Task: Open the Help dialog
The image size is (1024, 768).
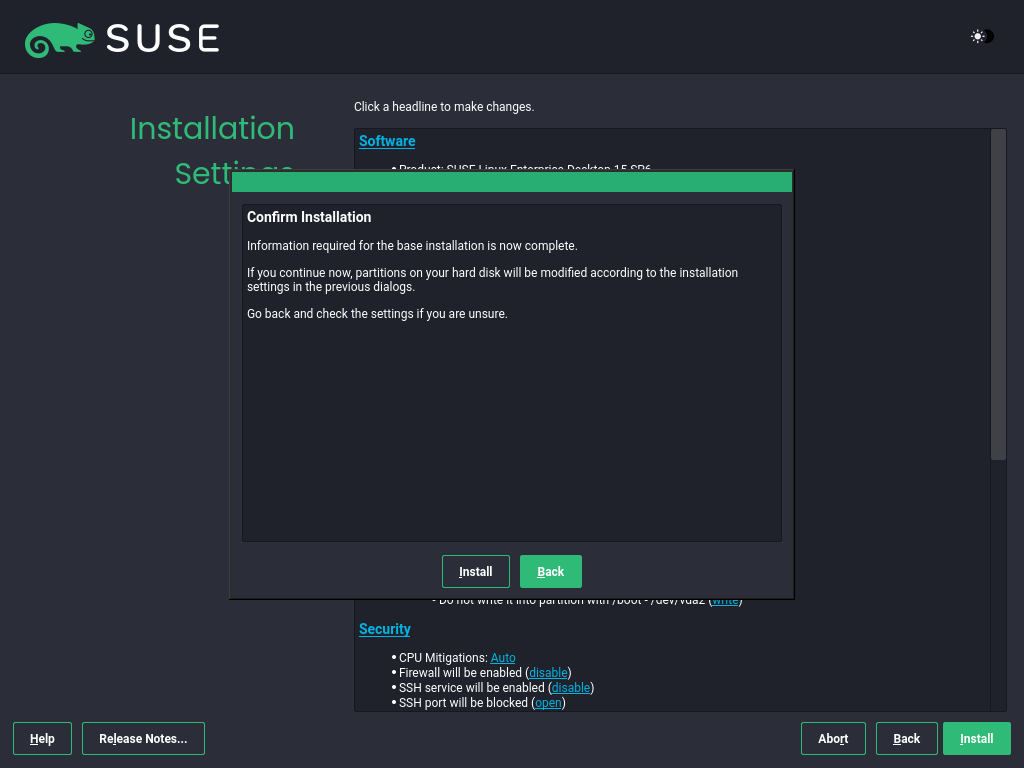Action: coord(42,738)
